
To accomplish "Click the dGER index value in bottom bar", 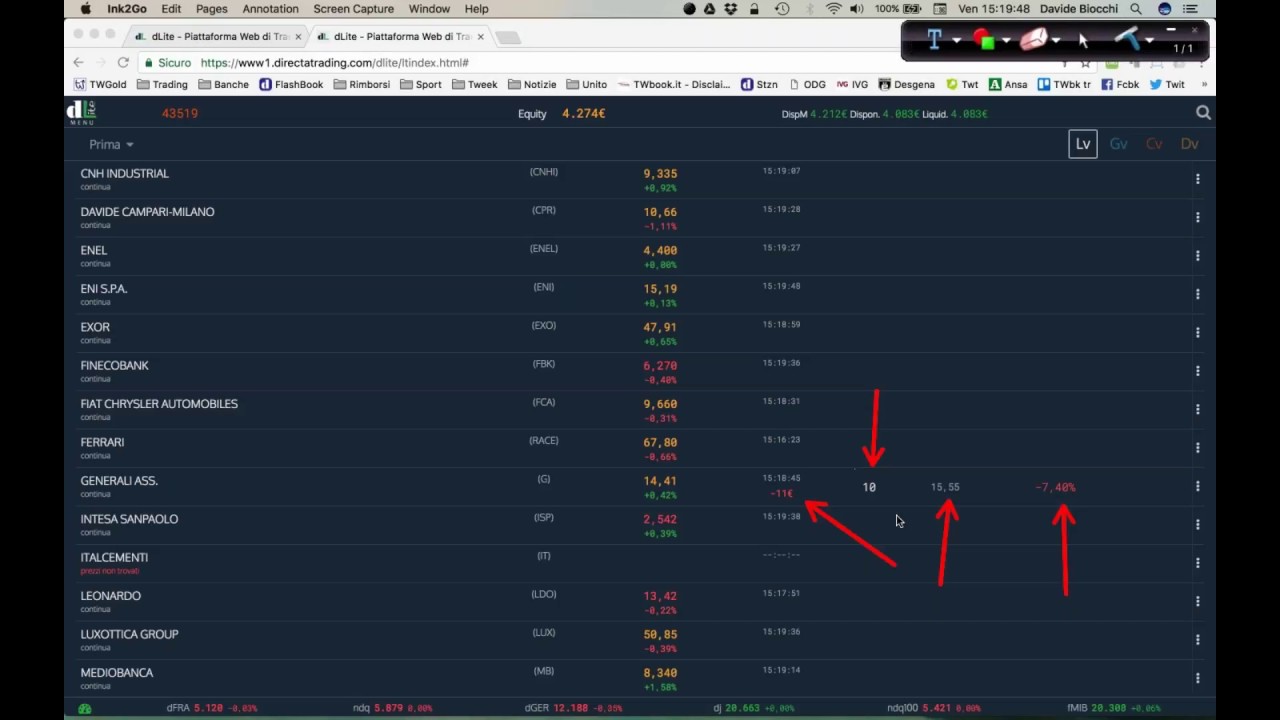I will click(x=570, y=708).
